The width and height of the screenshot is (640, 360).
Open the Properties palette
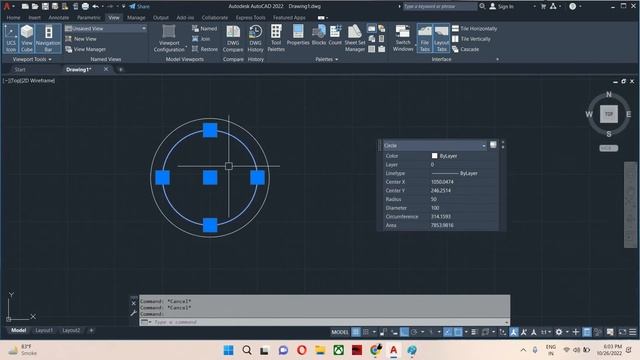298,35
